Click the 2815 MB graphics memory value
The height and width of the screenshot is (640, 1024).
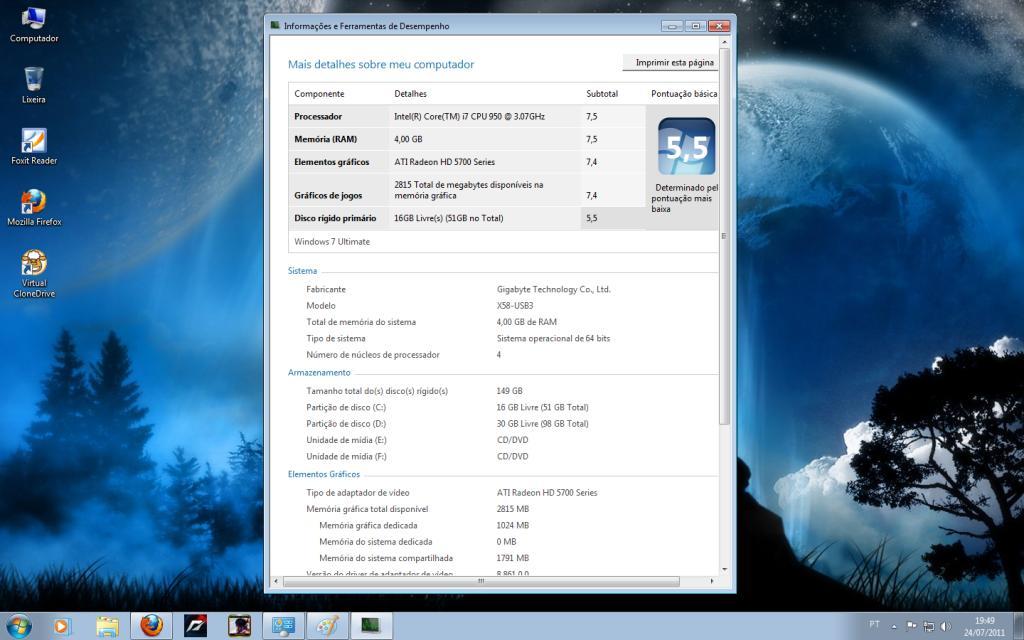click(x=513, y=509)
